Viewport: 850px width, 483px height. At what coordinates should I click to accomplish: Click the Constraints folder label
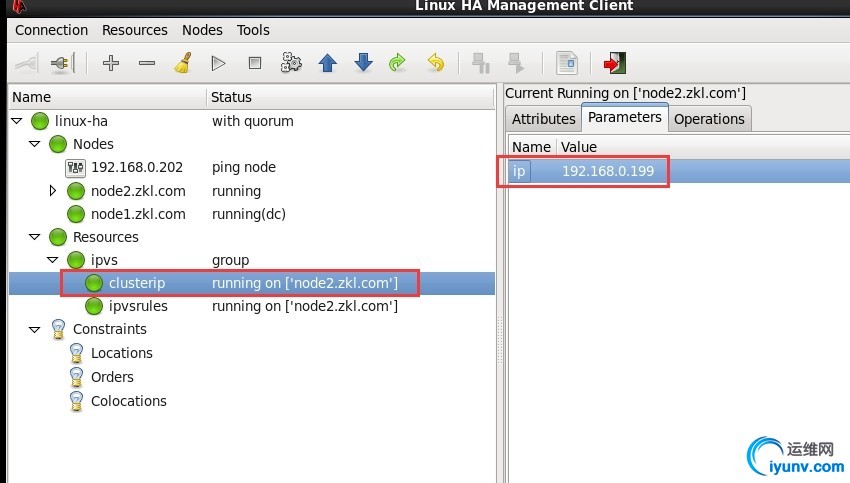tap(110, 330)
